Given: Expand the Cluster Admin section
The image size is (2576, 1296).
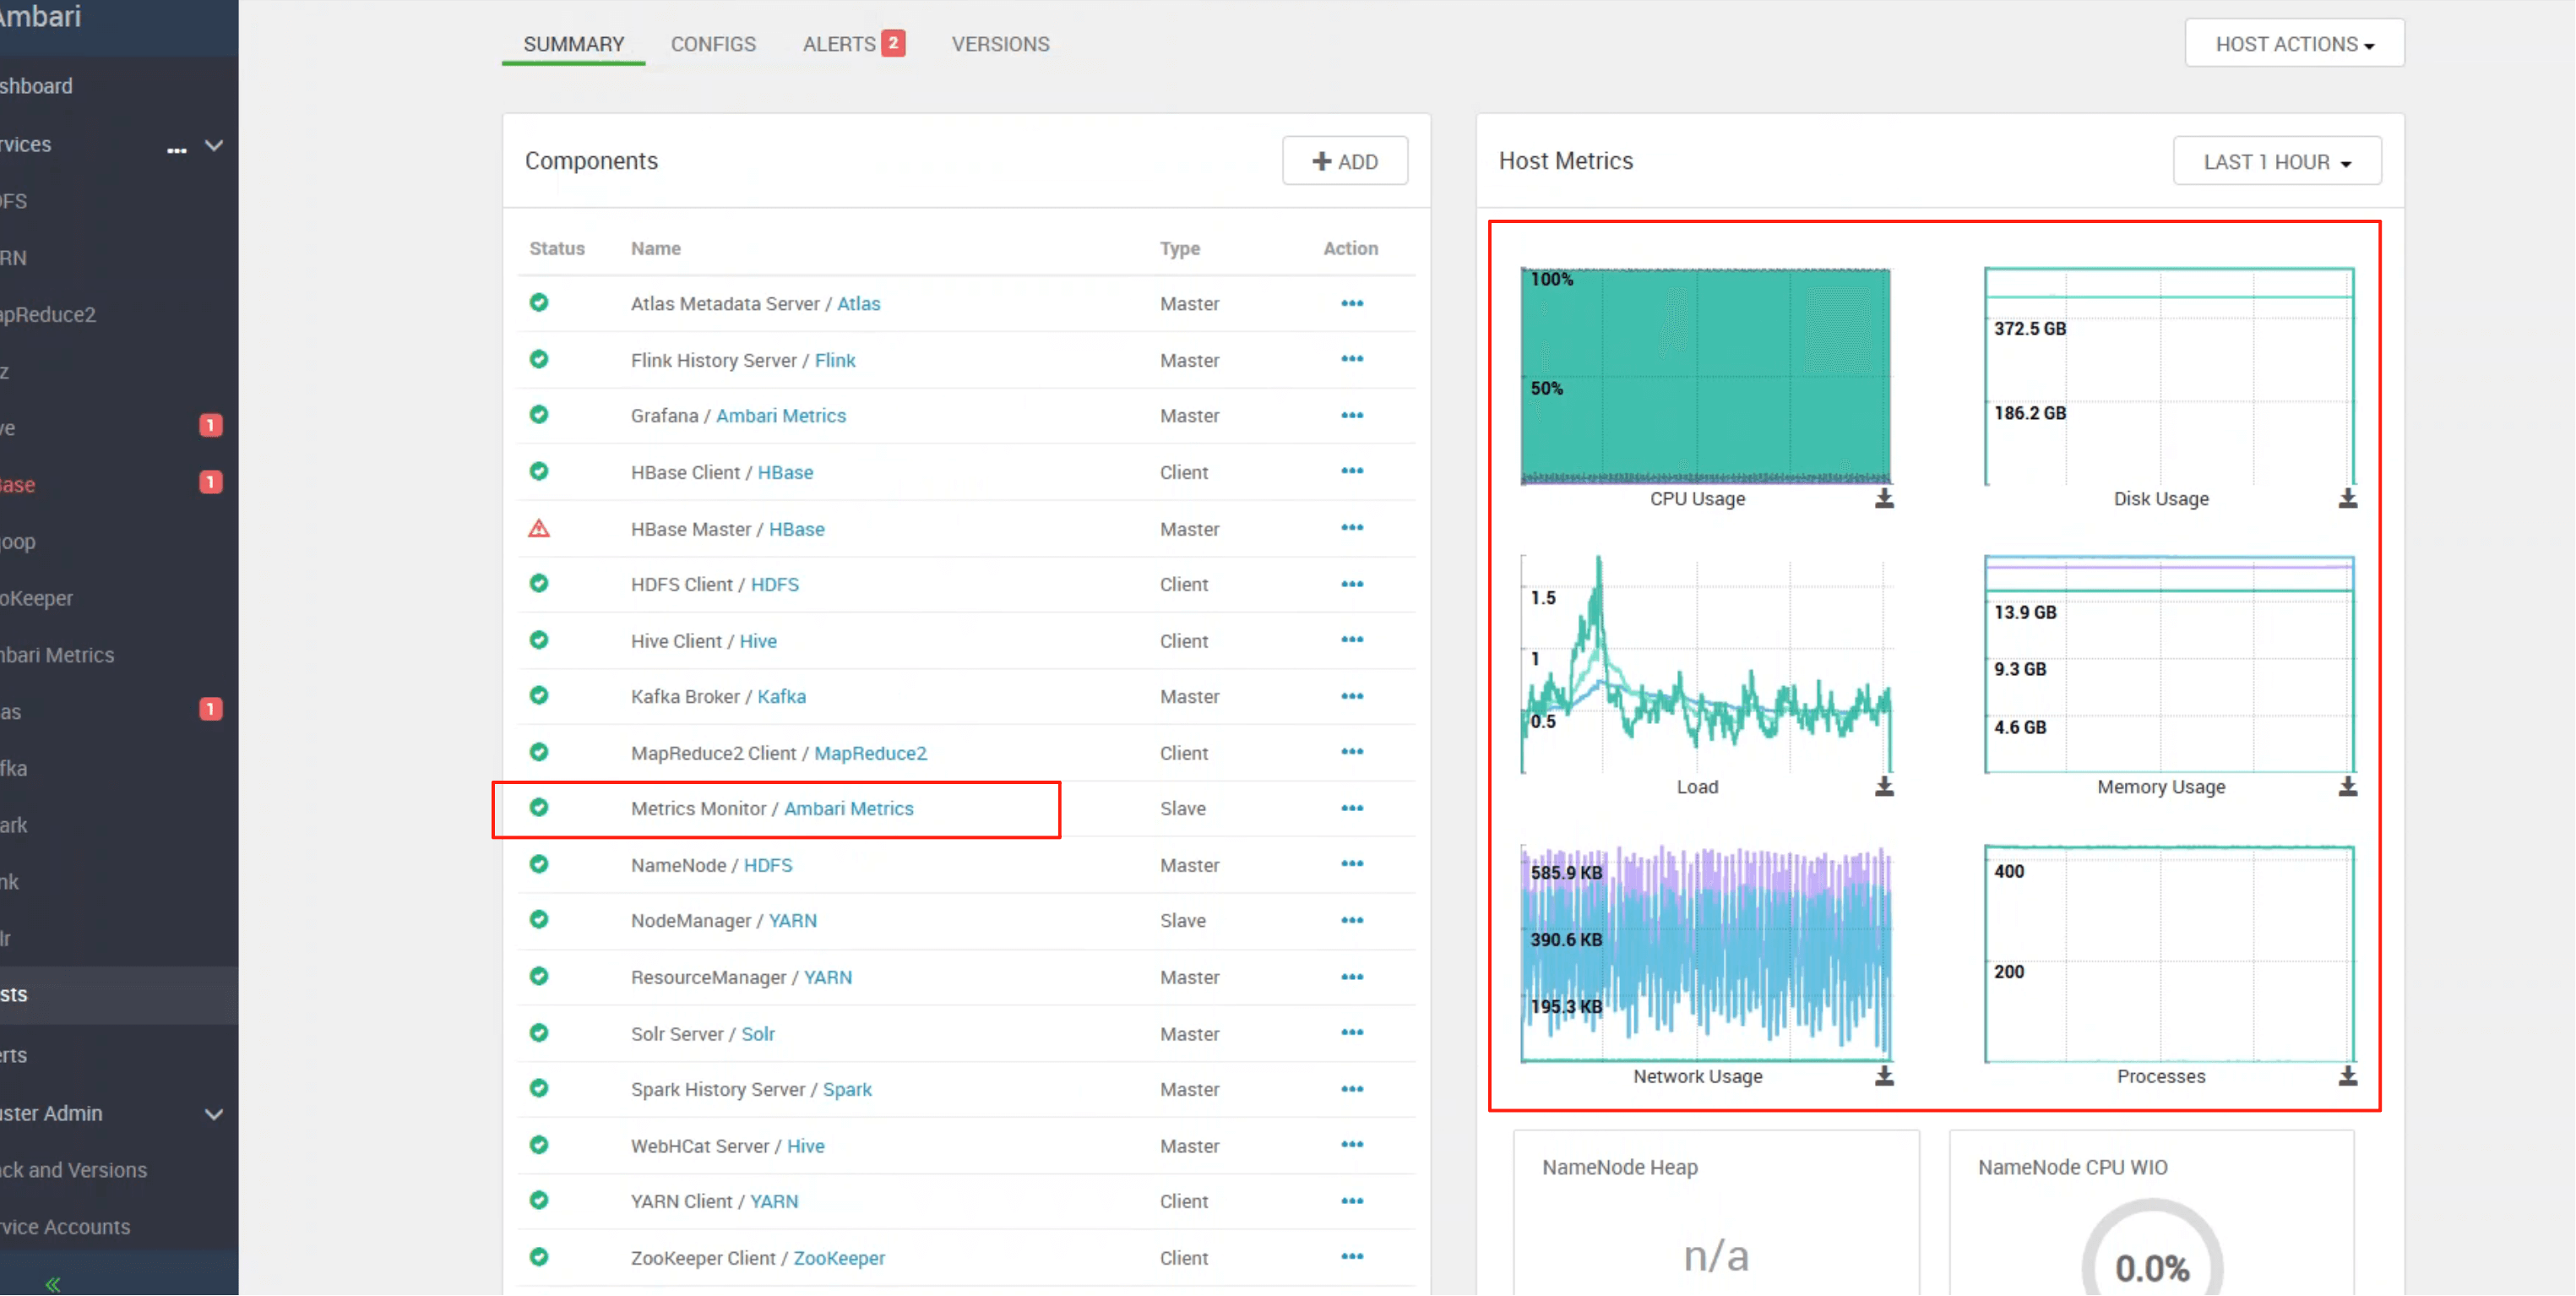Looking at the screenshot, I should coord(212,1114).
